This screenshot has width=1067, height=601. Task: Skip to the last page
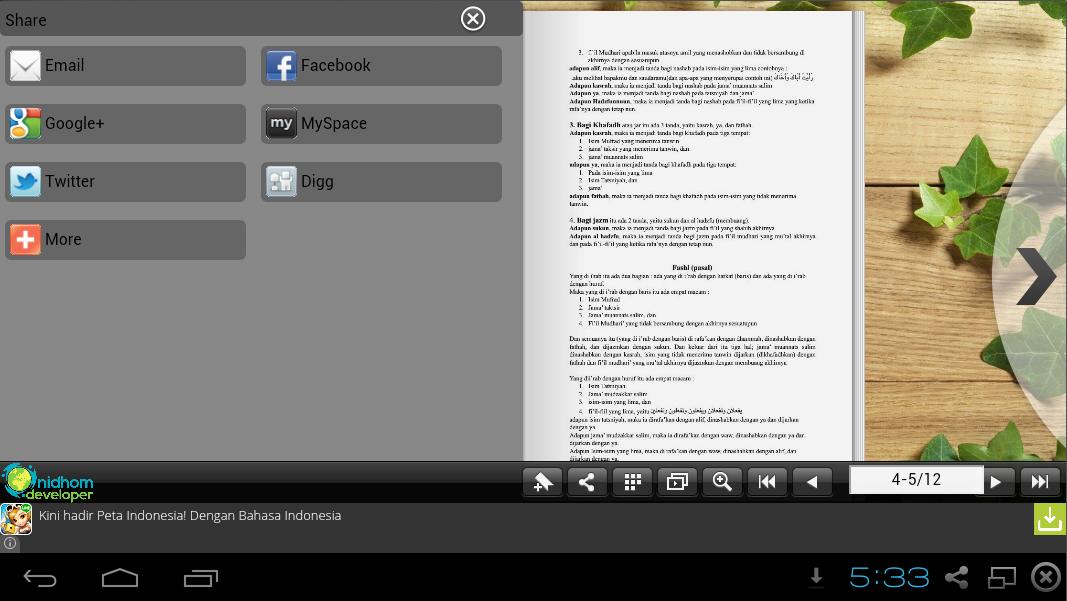point(1040,482)
